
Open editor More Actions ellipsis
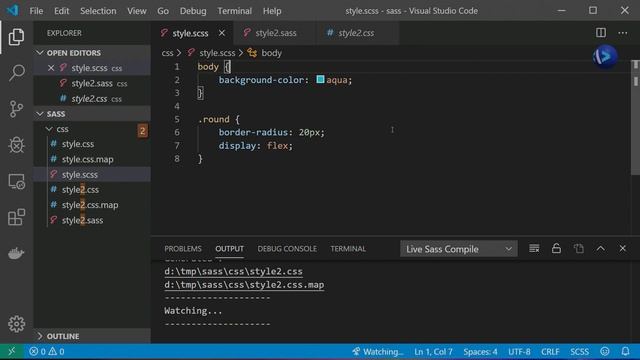click(x=622, y=33)
